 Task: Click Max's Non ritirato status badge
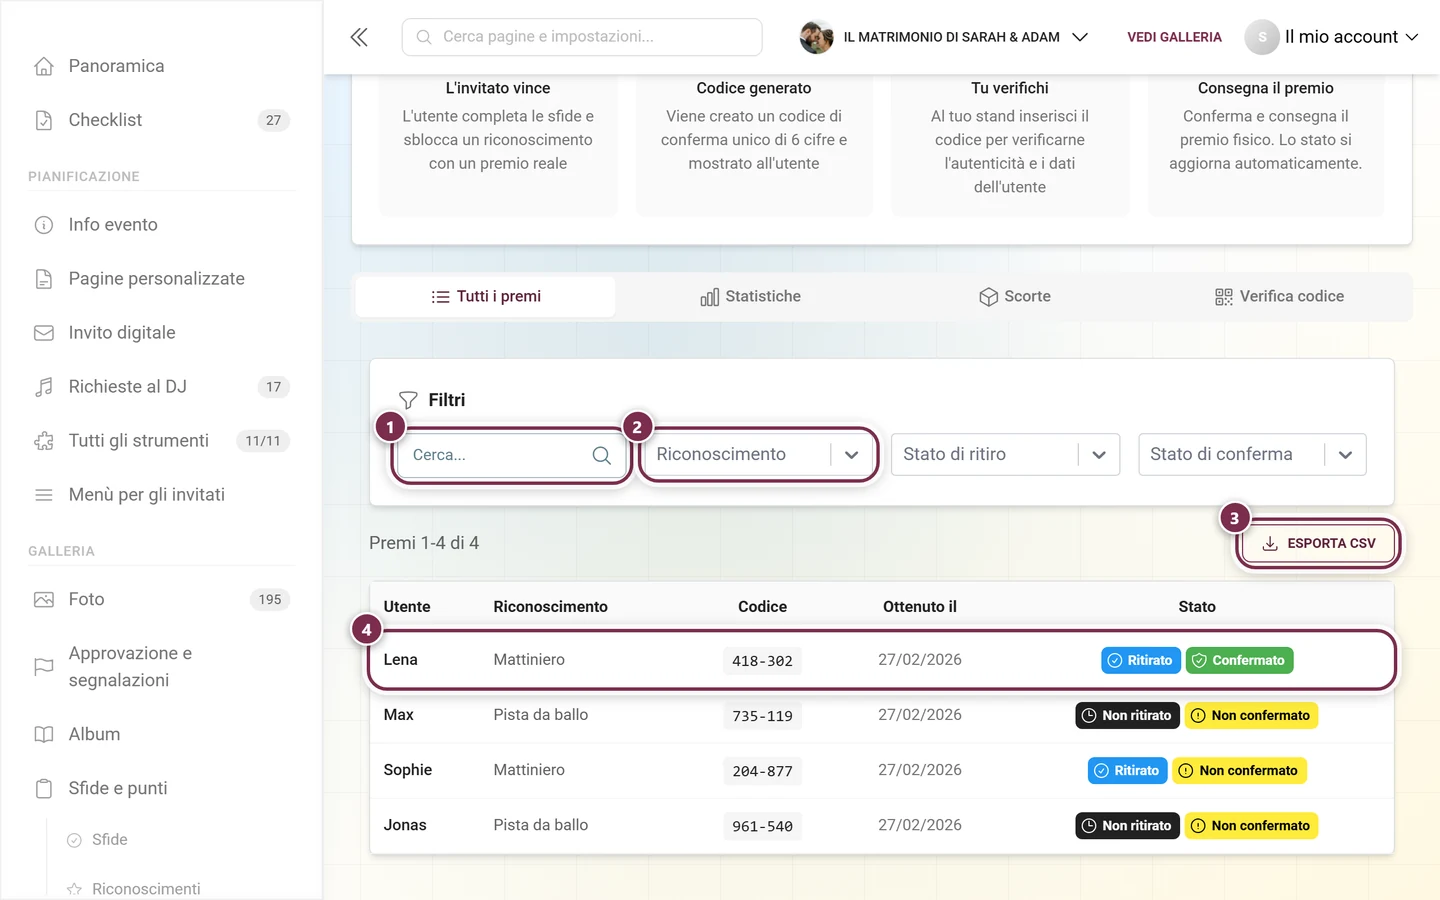point(1127,716)
